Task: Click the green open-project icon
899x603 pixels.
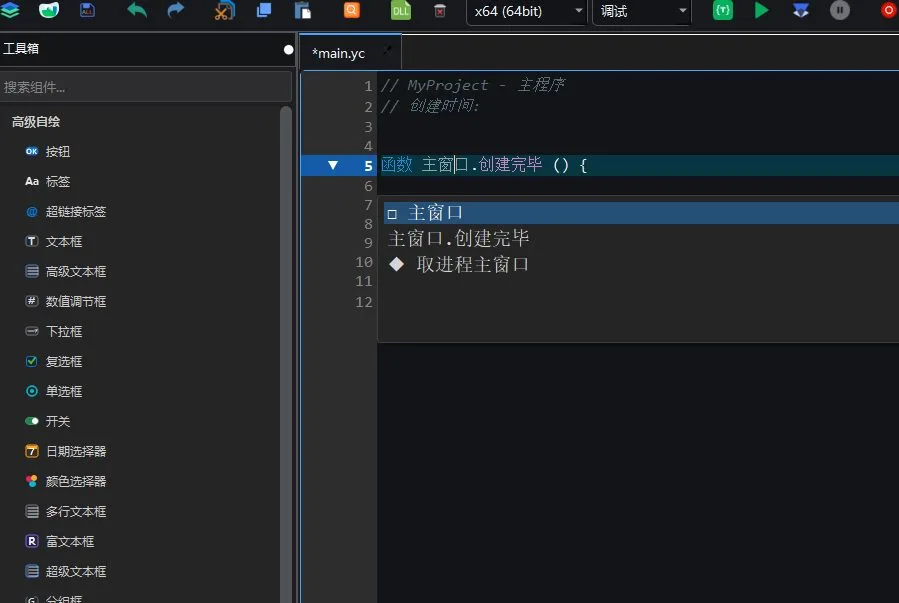Action: point(49,10)
